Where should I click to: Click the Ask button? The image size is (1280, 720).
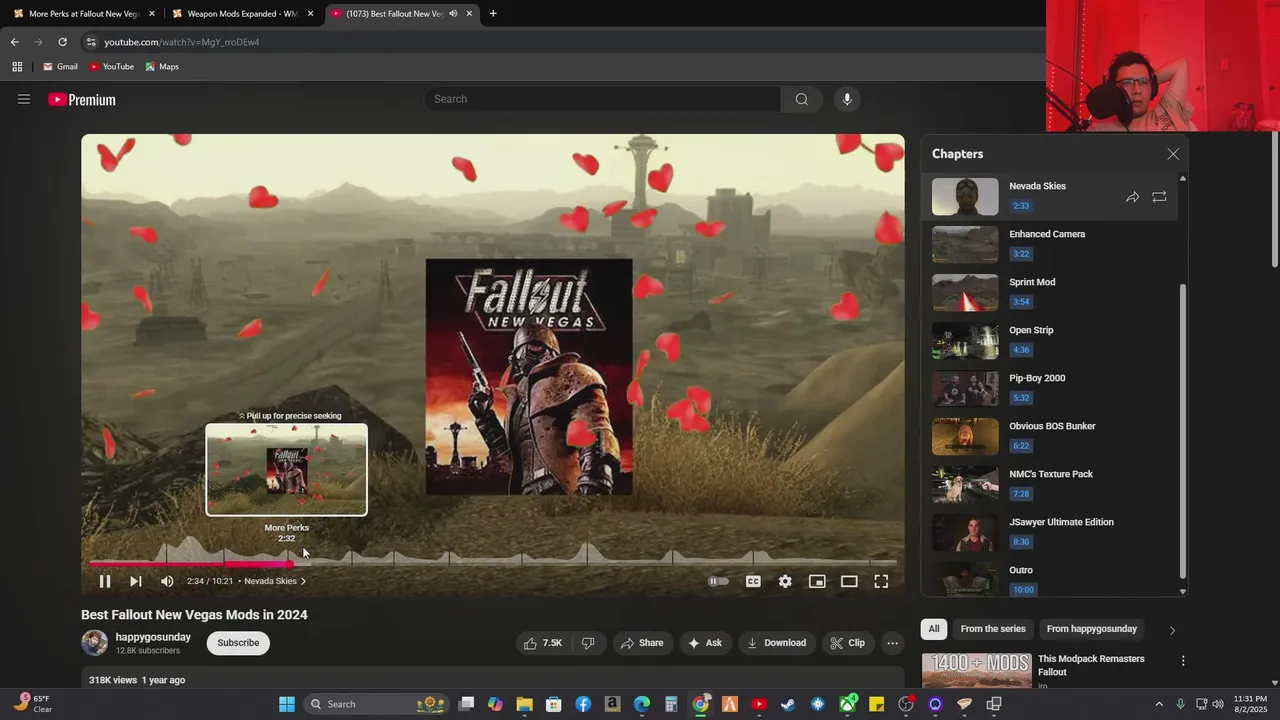point(705,643)
